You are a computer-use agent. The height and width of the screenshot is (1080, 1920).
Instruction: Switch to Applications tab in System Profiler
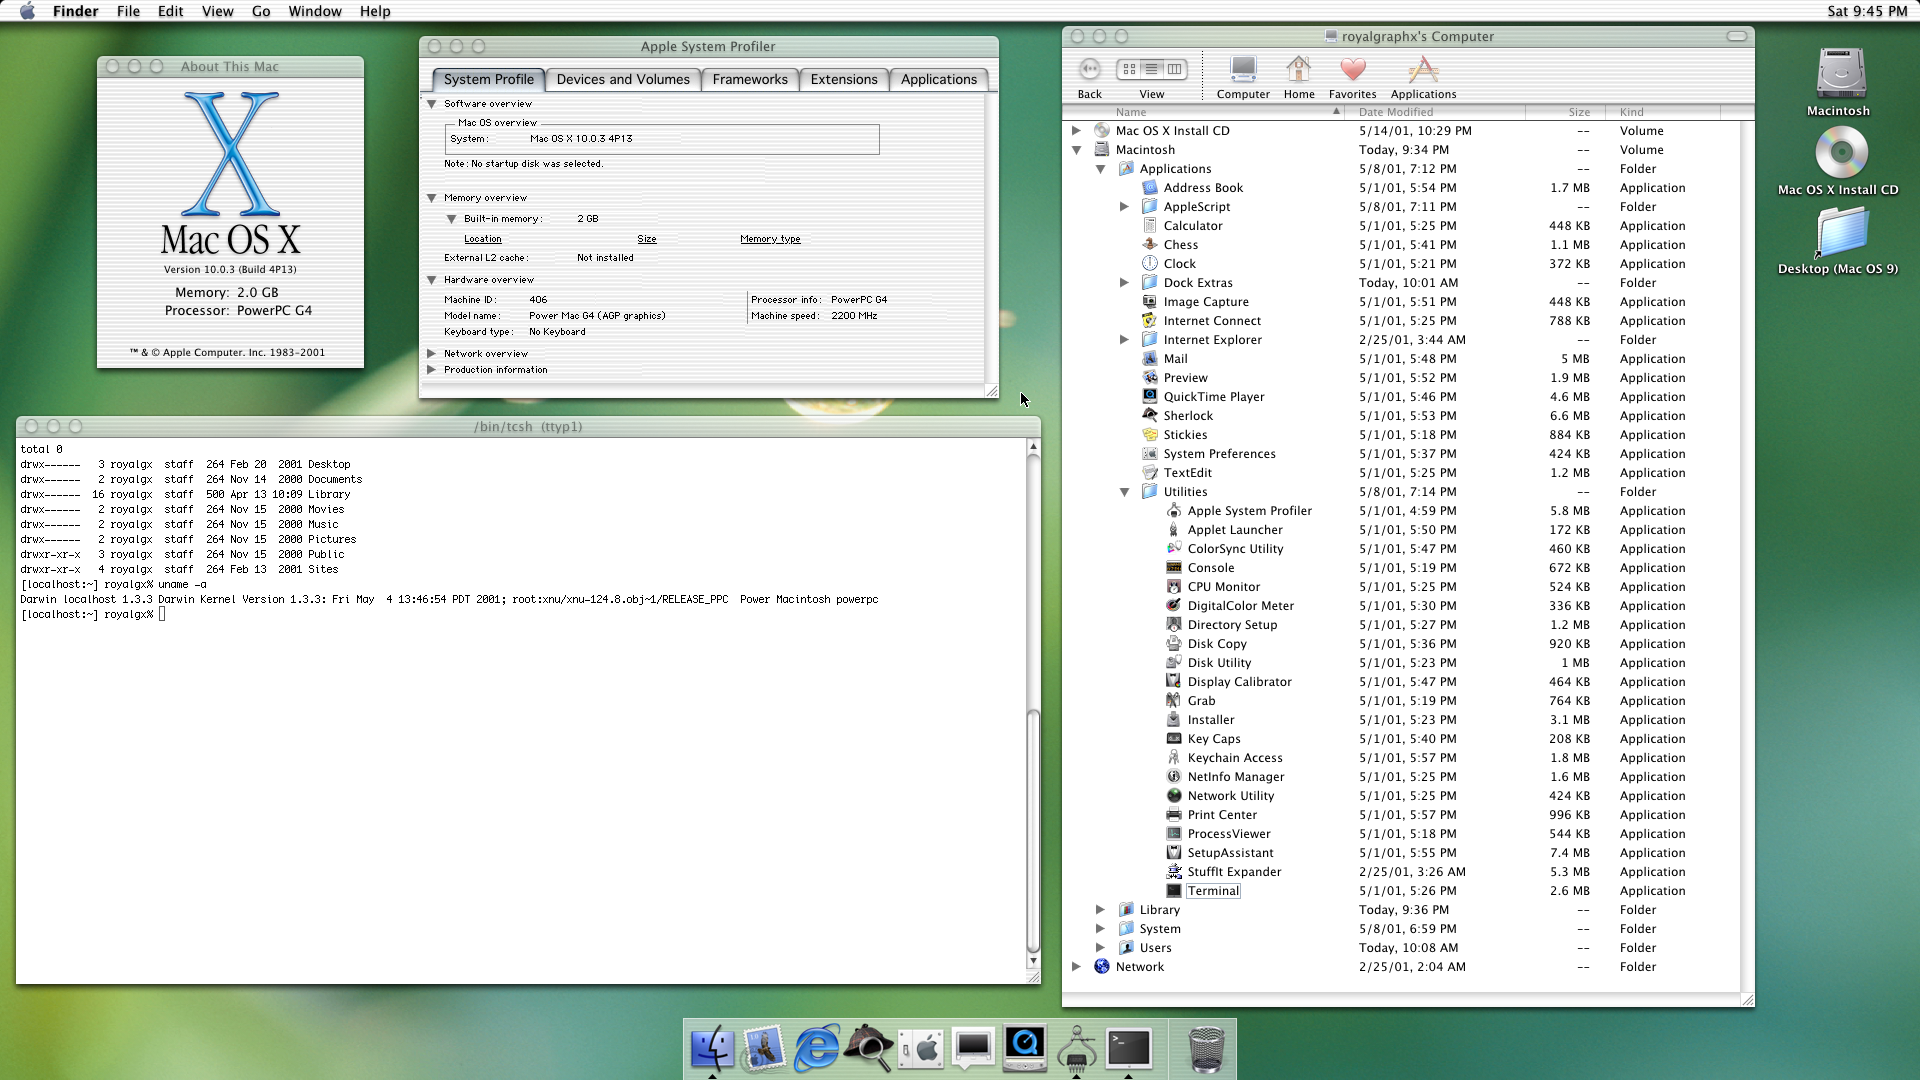tap(938, 79)
